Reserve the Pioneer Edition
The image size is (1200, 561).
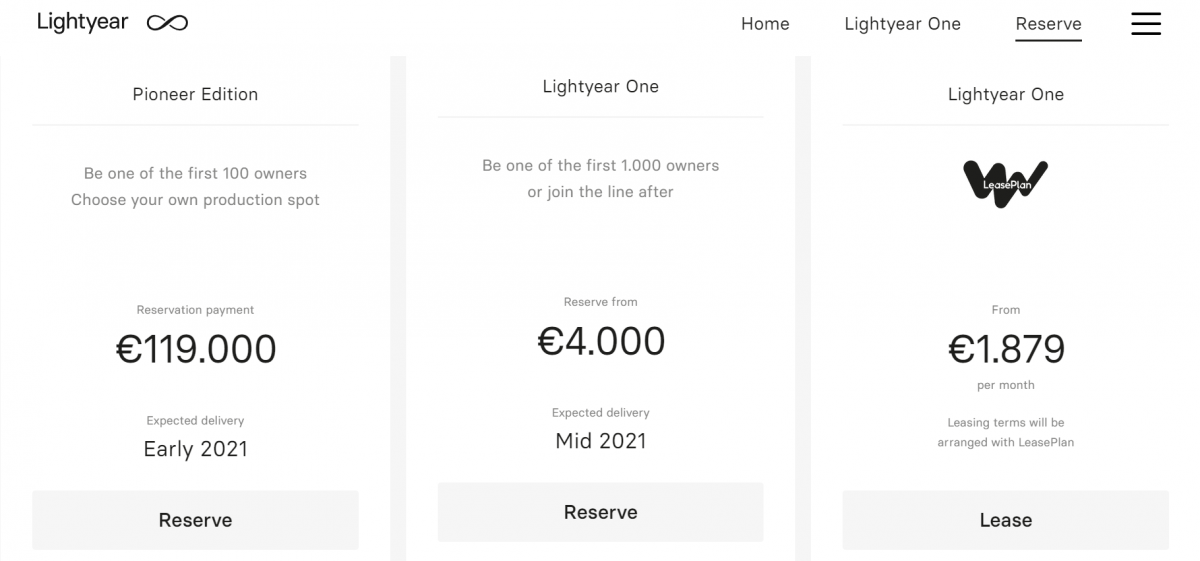click(195, 520)
